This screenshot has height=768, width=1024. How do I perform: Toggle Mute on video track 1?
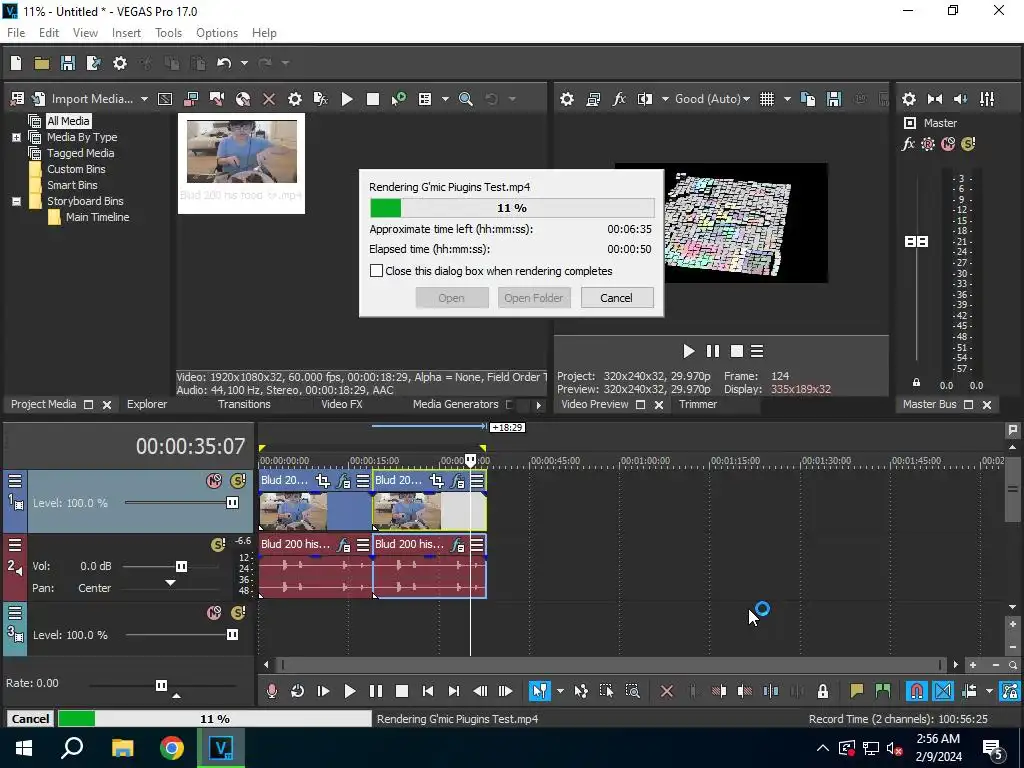[214, 481]
